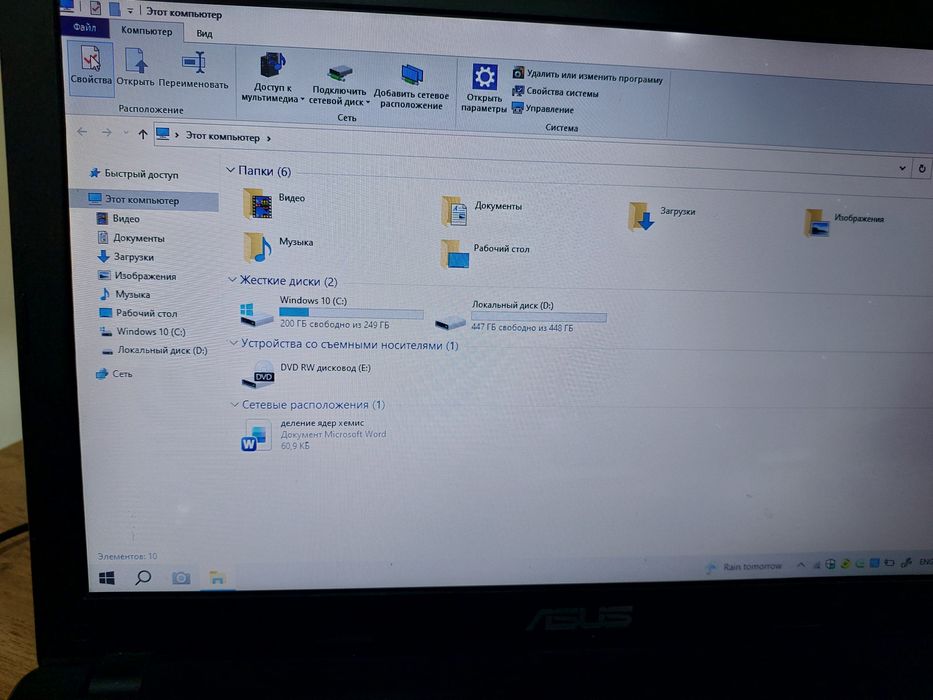Viewport: 933px width, 700px height.
Task: Select the DVD RW дисковод (E:) icon
Action: point(258,375)
